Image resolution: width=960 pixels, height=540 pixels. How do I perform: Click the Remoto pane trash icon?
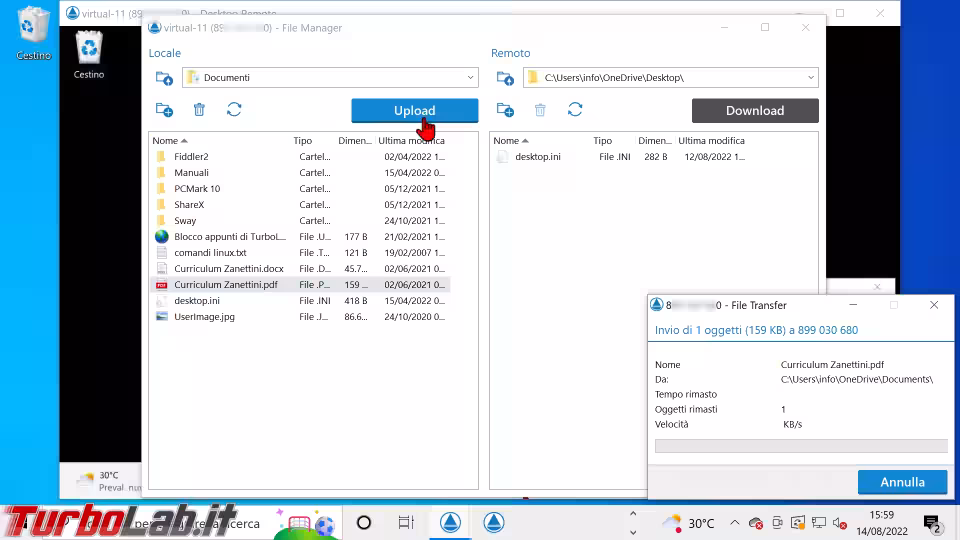coord(540,110)
